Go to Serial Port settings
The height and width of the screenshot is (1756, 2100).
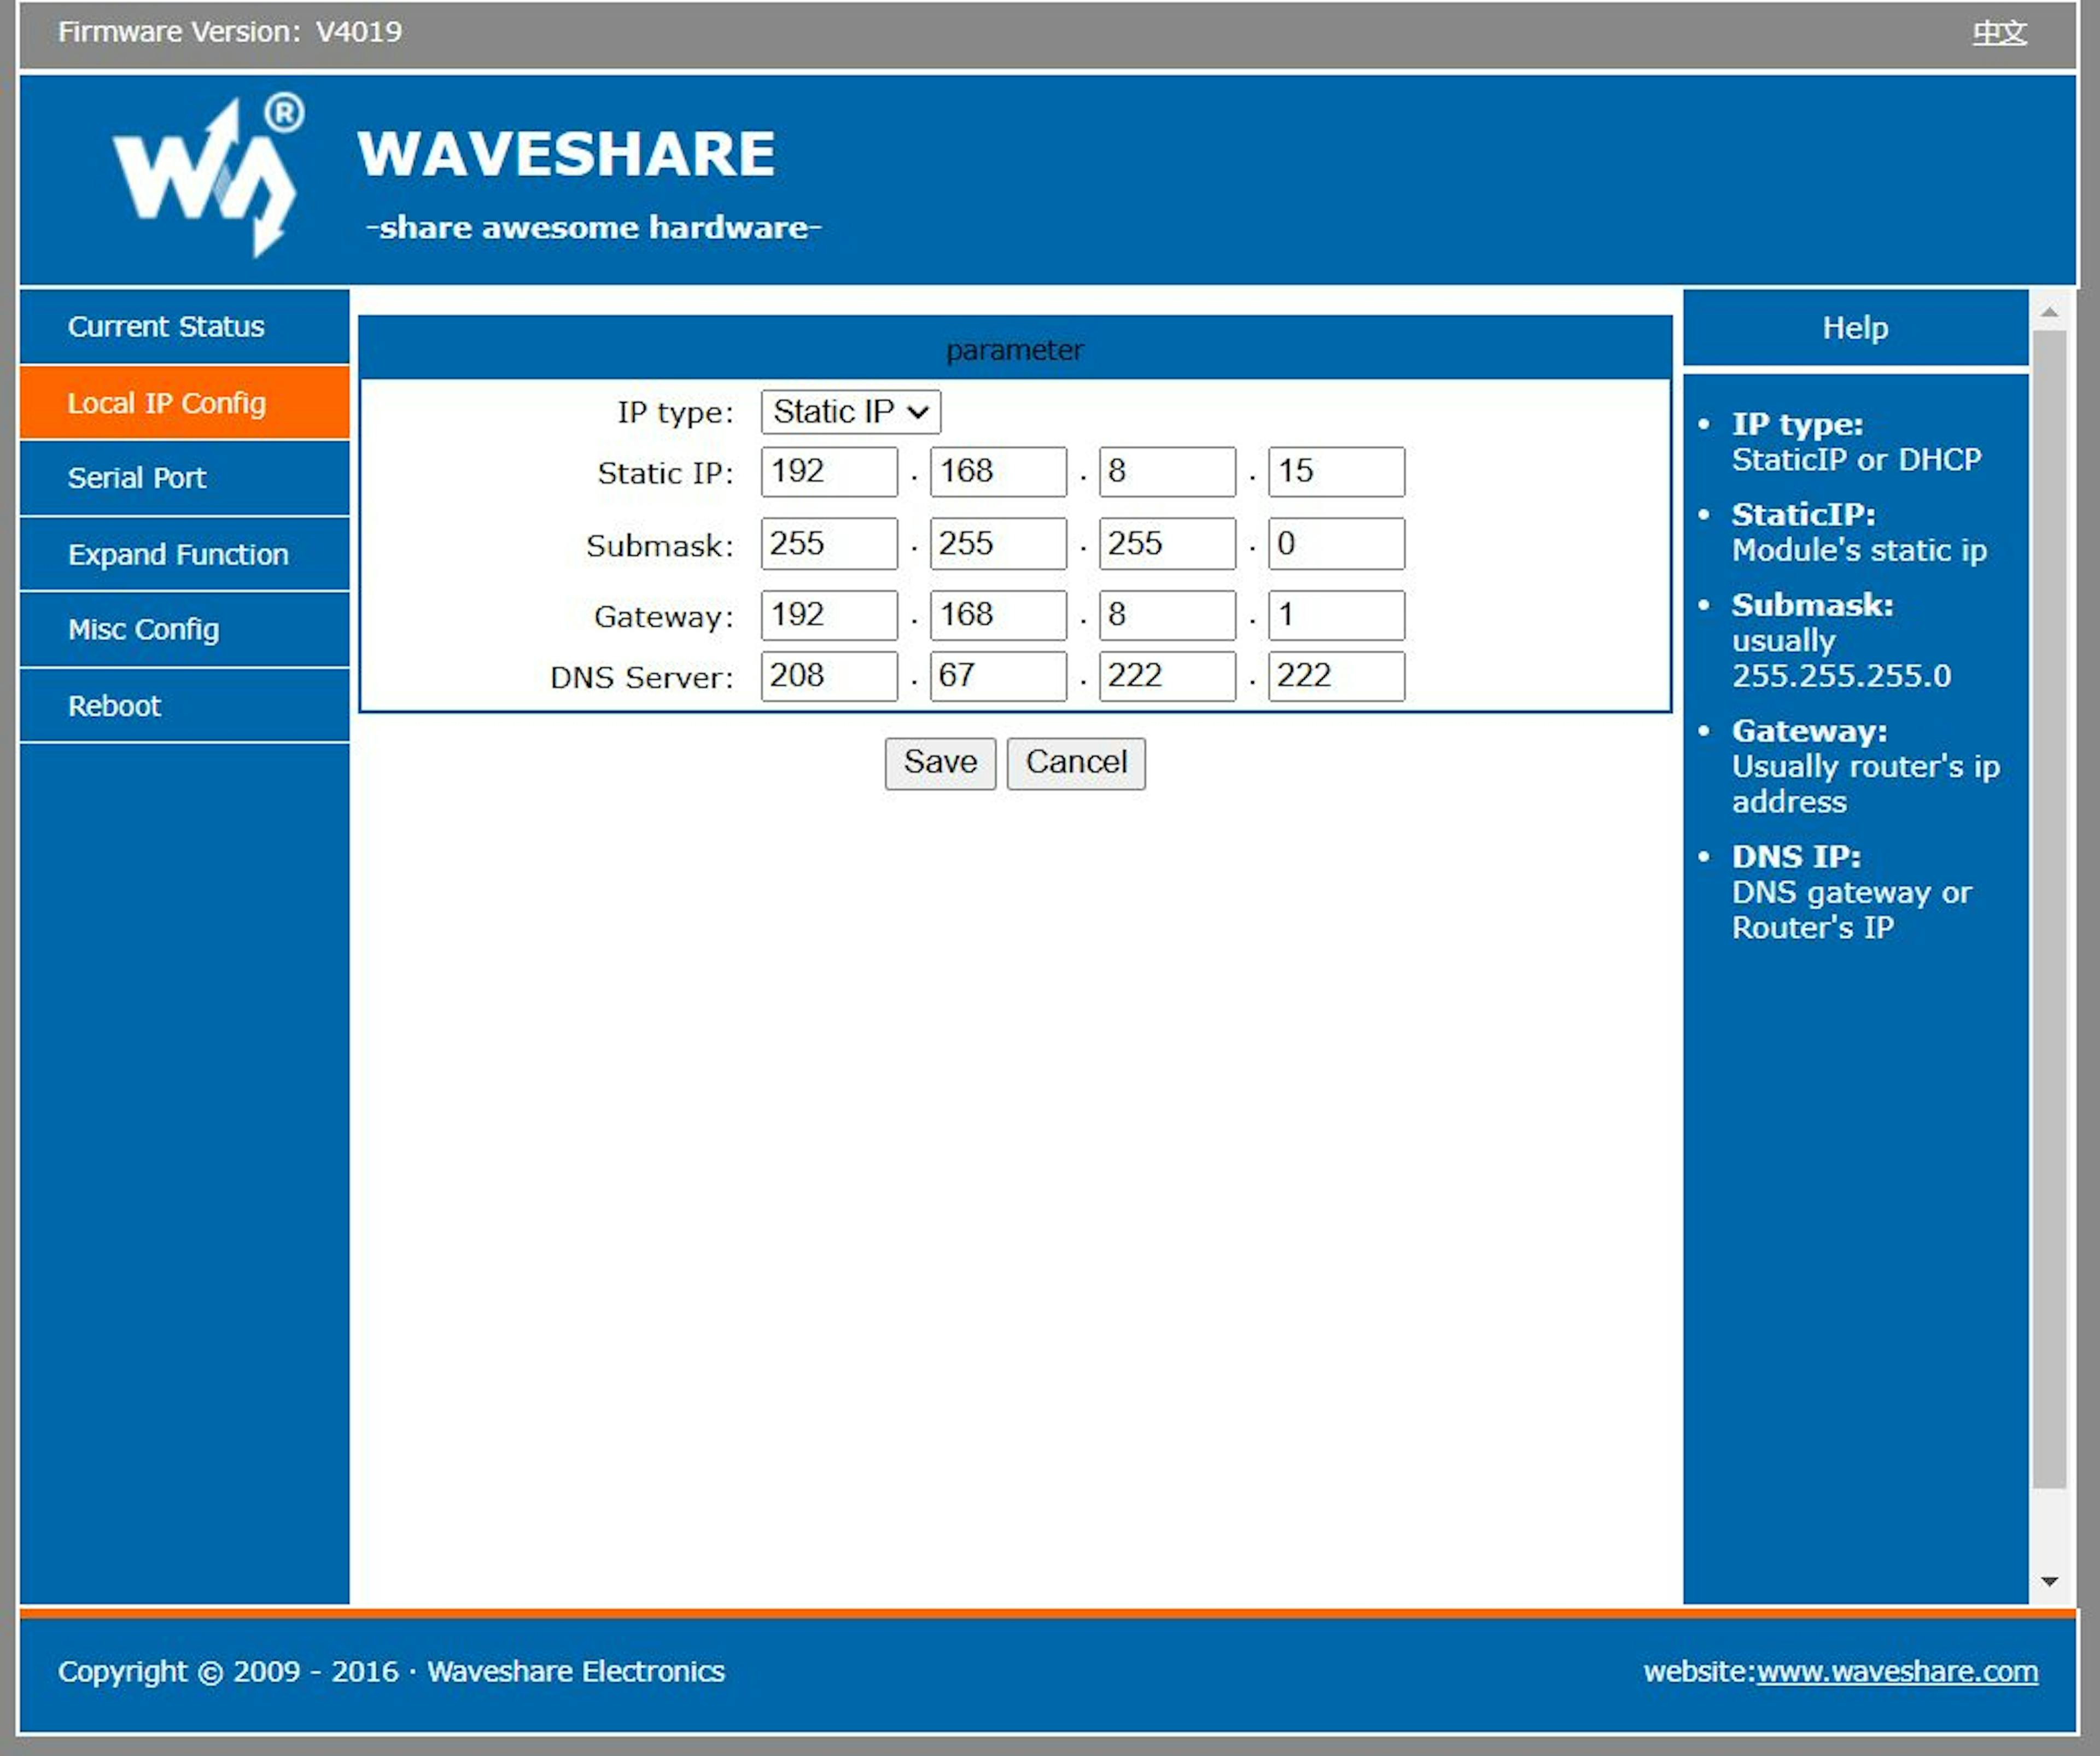[137, 478]
